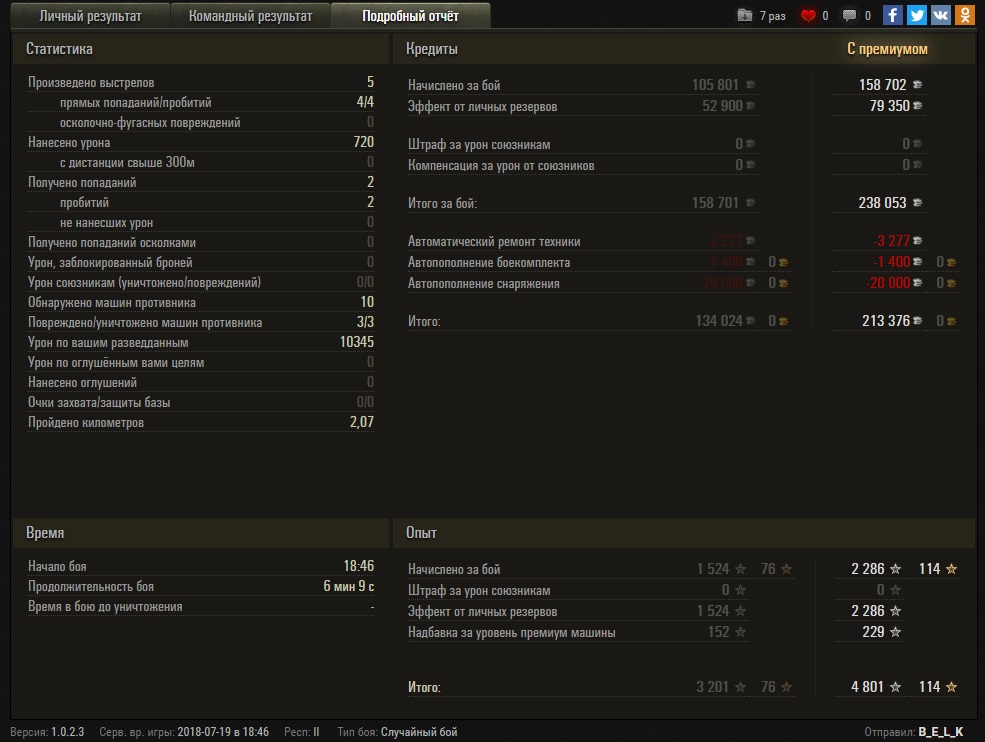This screenshot has height=742, width=985.
Task: Switch to Командный результат tab
Action: coord(250,16)
